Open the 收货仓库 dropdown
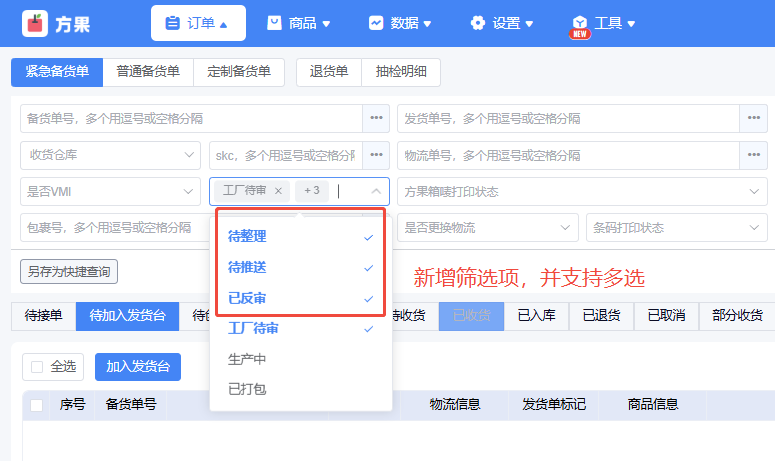This screenshot has width=775, height=461. coord(110,155)
